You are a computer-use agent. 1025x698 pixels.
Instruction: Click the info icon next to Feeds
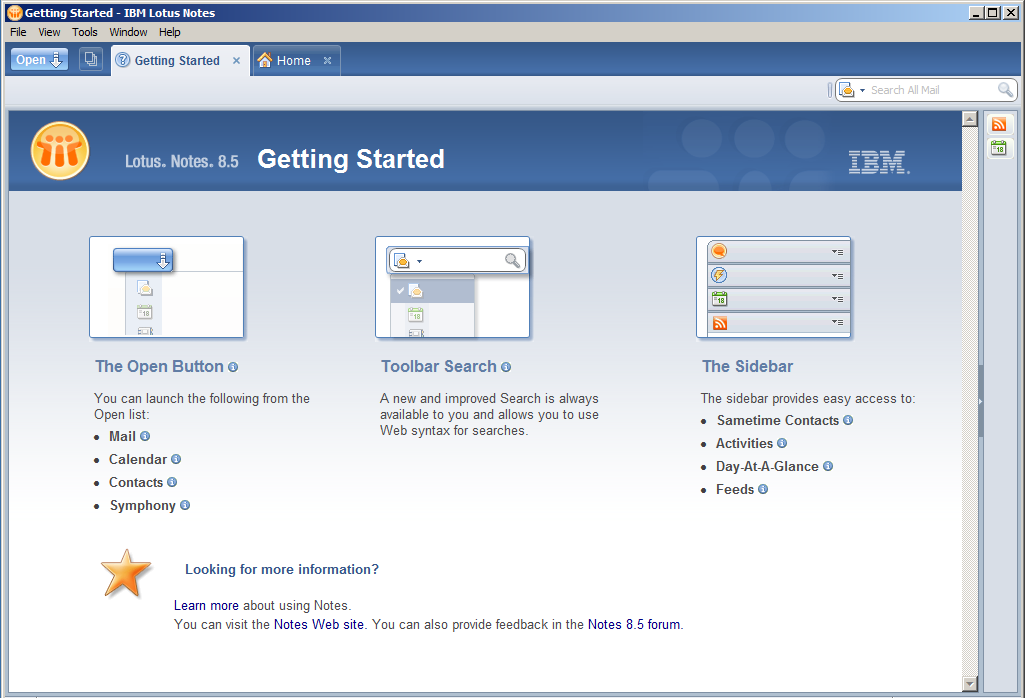(x=763, y=489)
